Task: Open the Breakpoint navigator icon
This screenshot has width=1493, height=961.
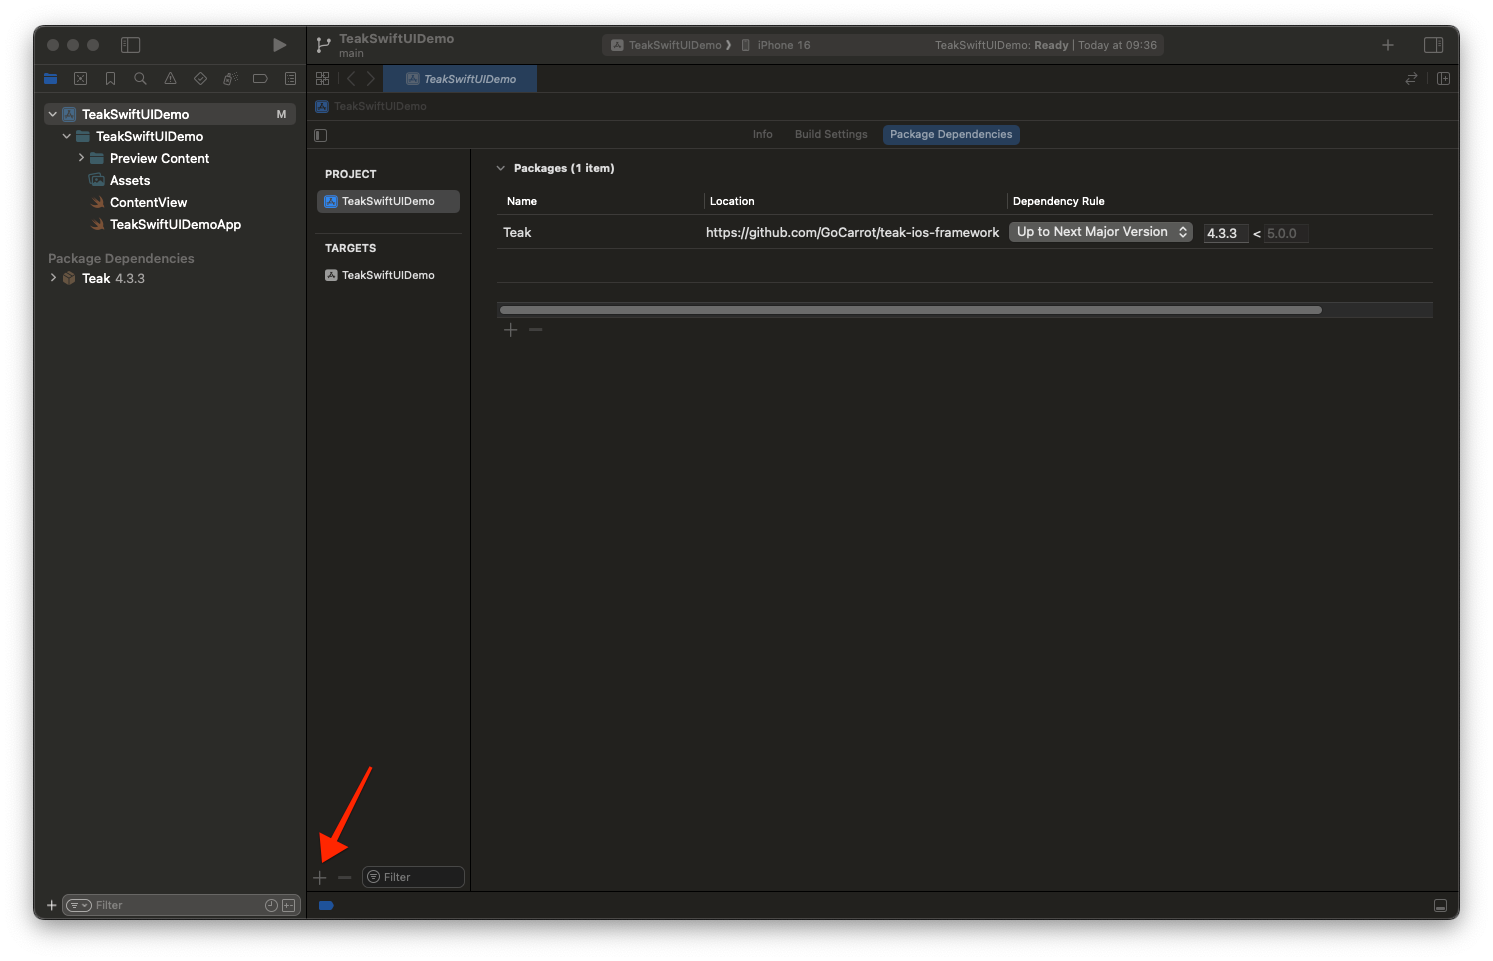Action: pyautogui.click(x=260, y=79)
